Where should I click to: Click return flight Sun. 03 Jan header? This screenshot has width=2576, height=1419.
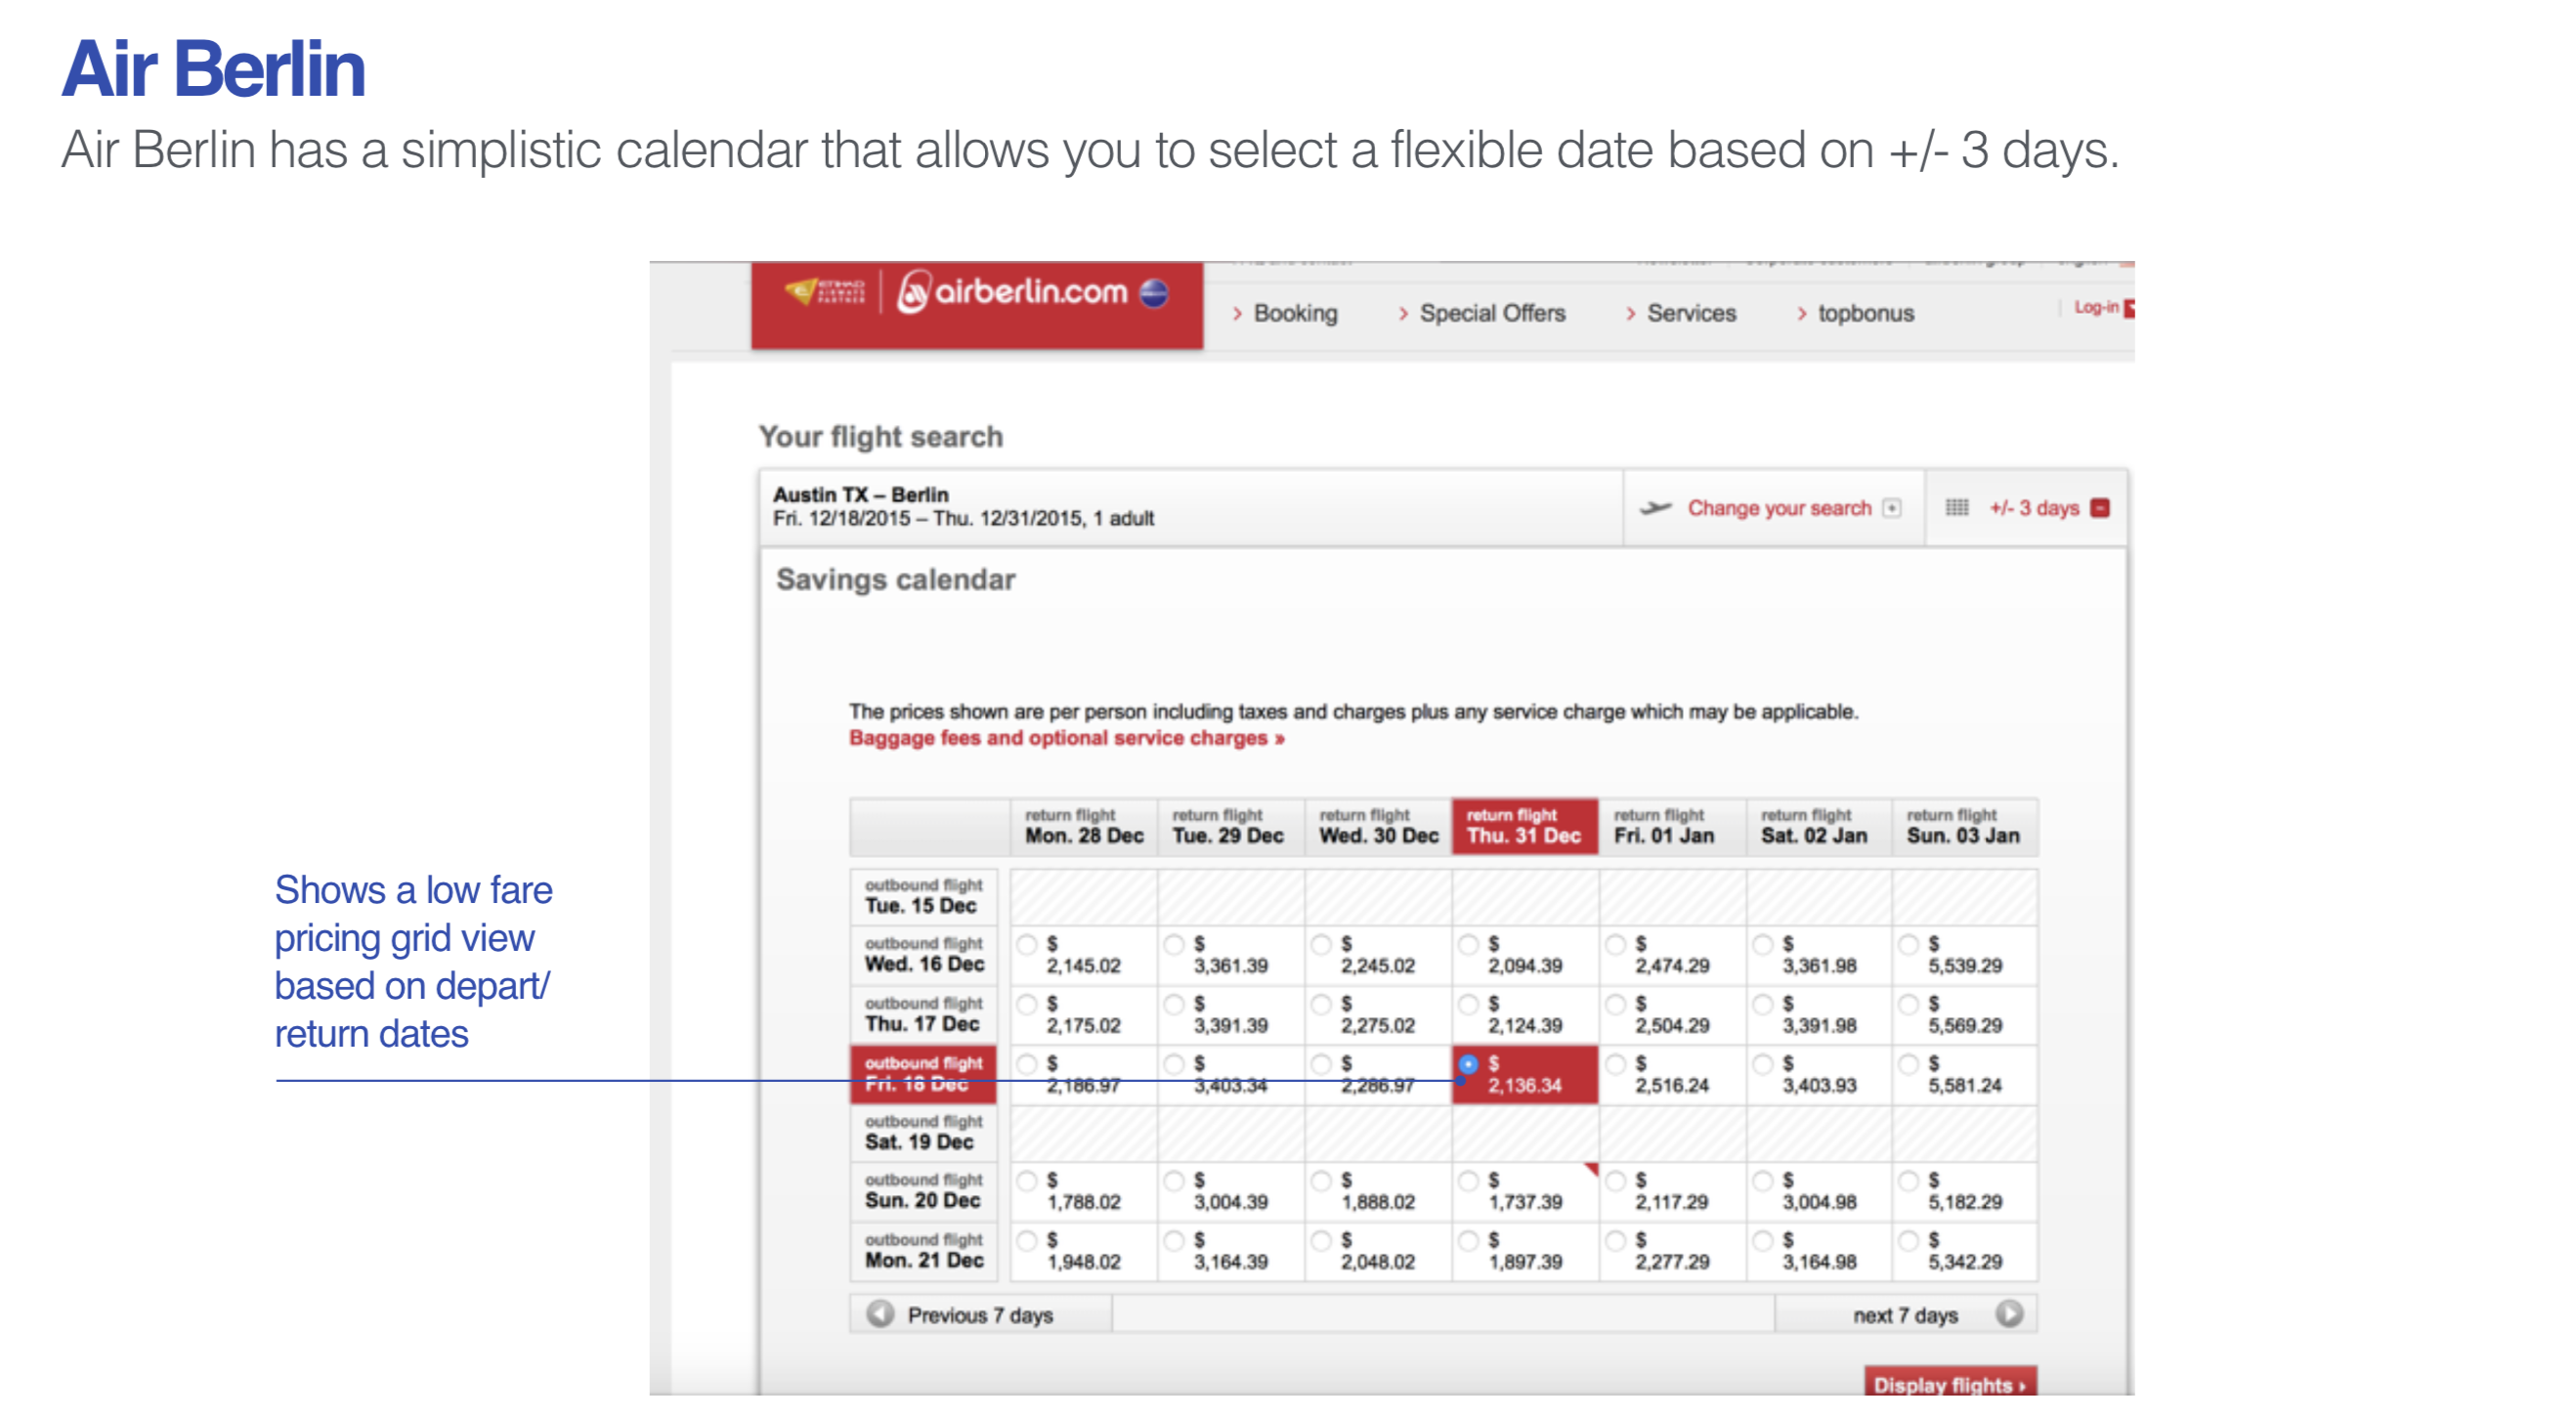click(x=1965, y=827)
